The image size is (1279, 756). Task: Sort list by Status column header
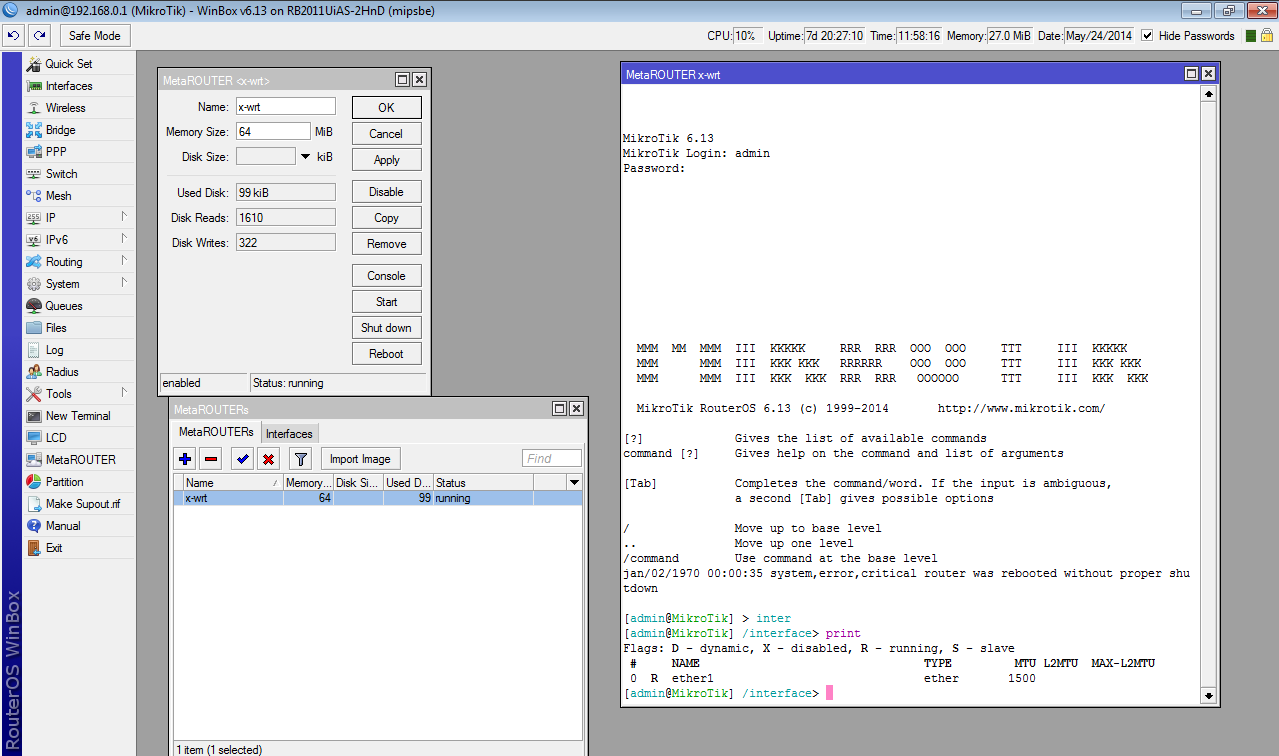click(x=483, y=483)
